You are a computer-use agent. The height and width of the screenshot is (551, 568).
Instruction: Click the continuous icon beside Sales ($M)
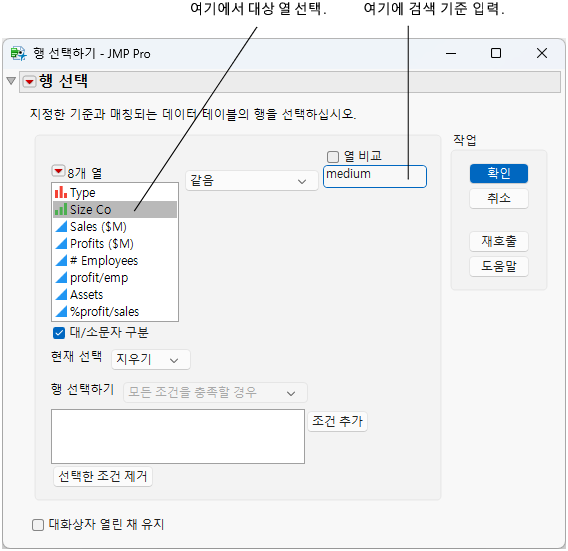coord(61,226)
